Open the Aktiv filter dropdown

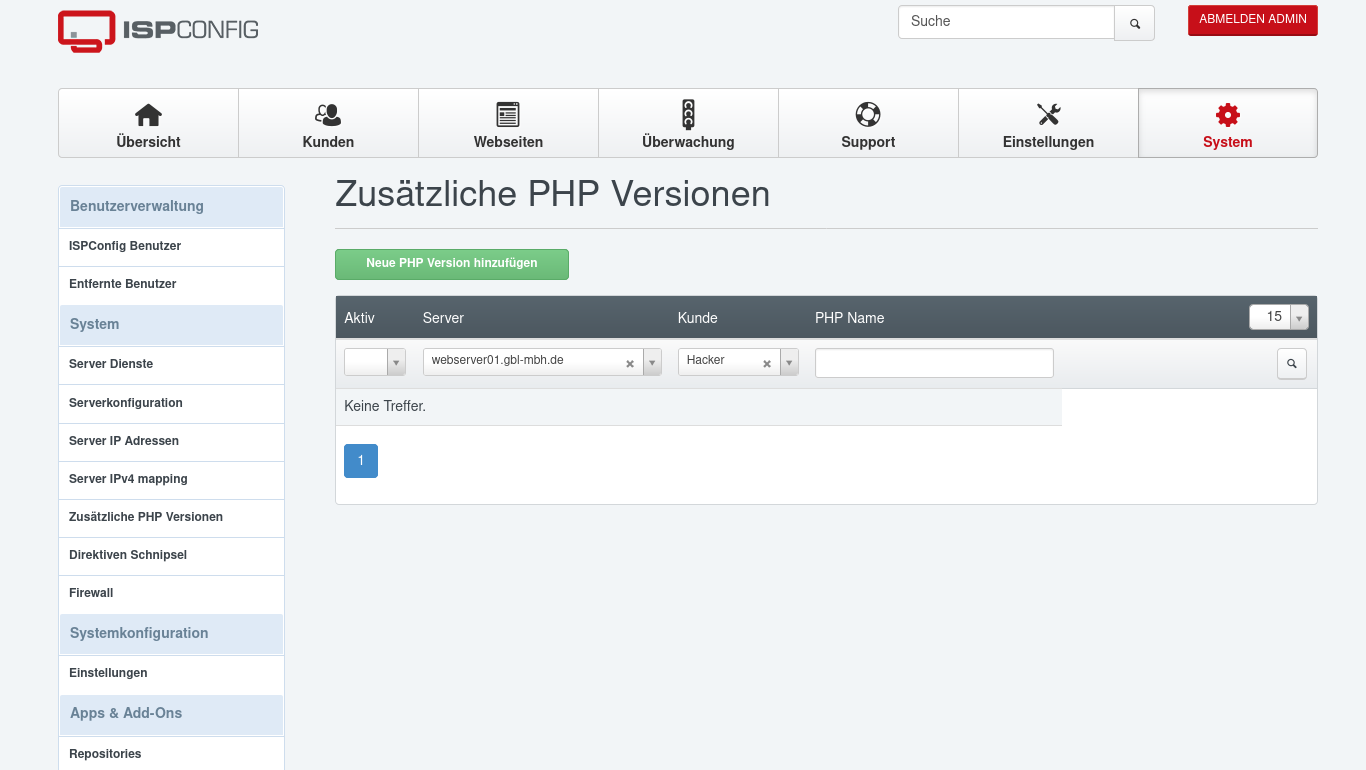396,362
